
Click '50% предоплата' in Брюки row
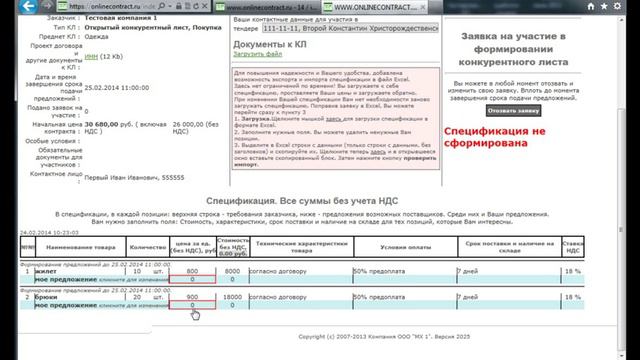point(379,297)
